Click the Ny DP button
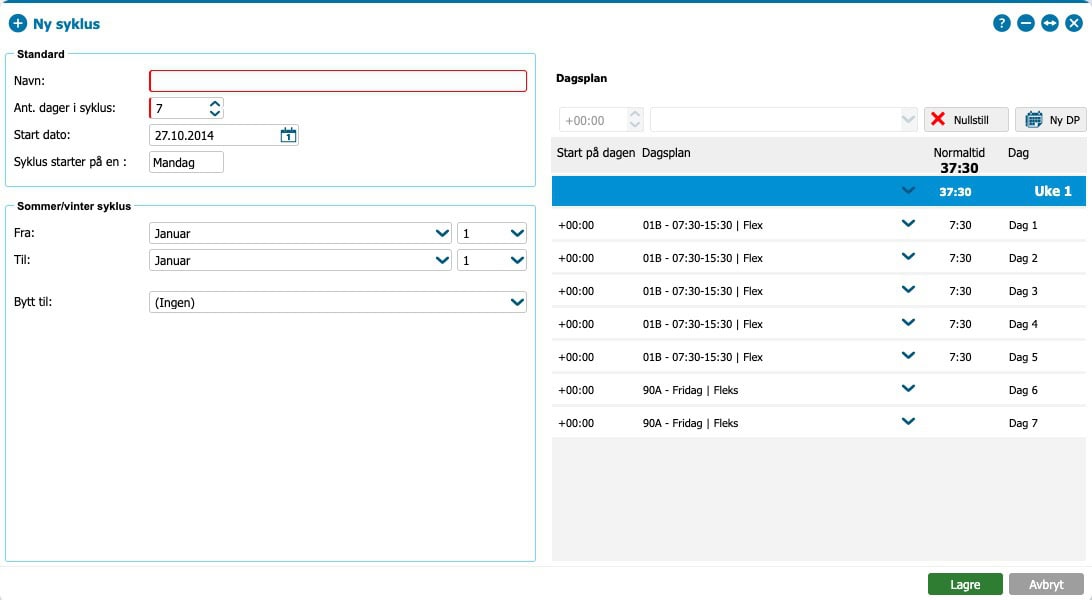The width and height of the screenshot is (1092, 600). tap(1051, 120)
